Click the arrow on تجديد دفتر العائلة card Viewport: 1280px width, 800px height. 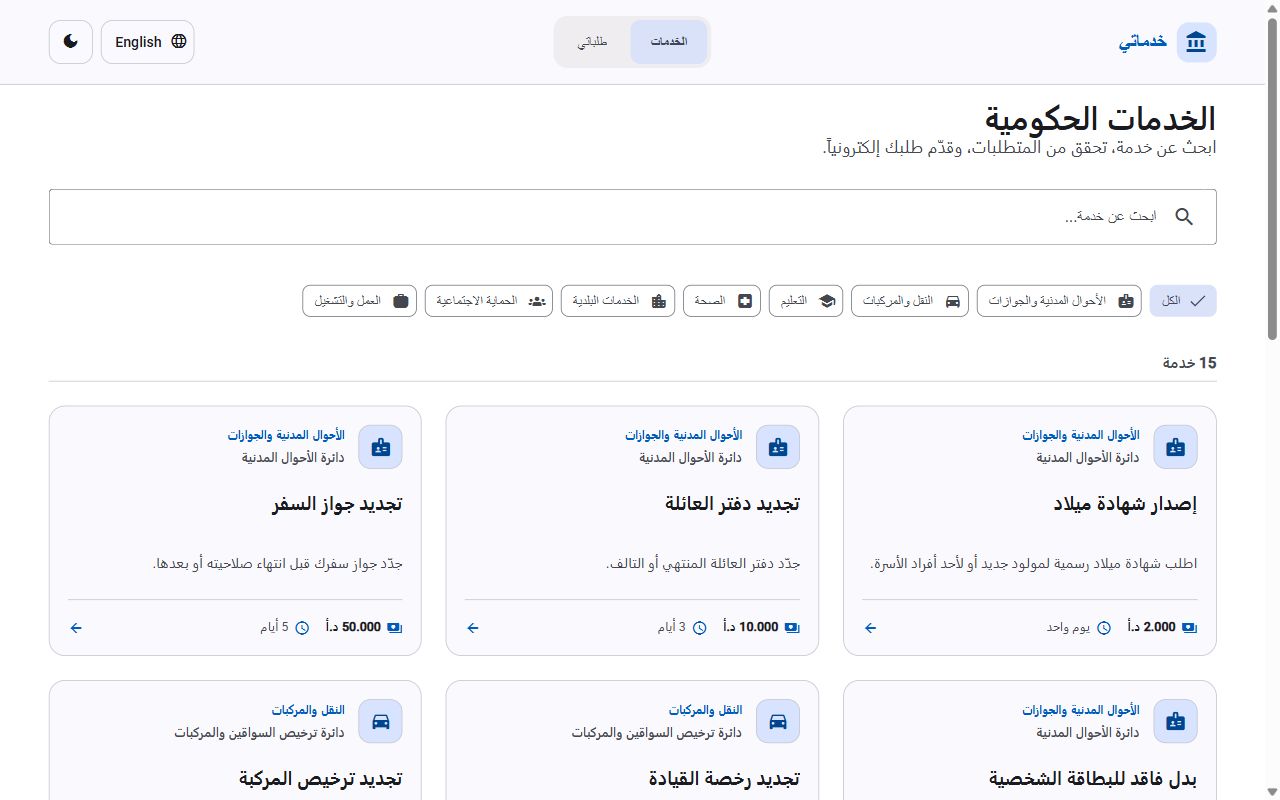click(x=473, y=628)
